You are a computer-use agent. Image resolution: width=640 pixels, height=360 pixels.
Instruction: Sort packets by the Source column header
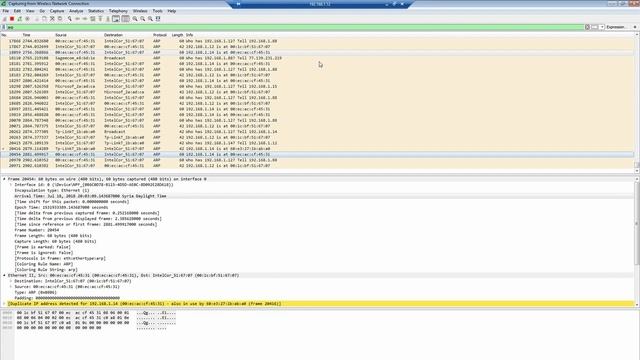61,35
